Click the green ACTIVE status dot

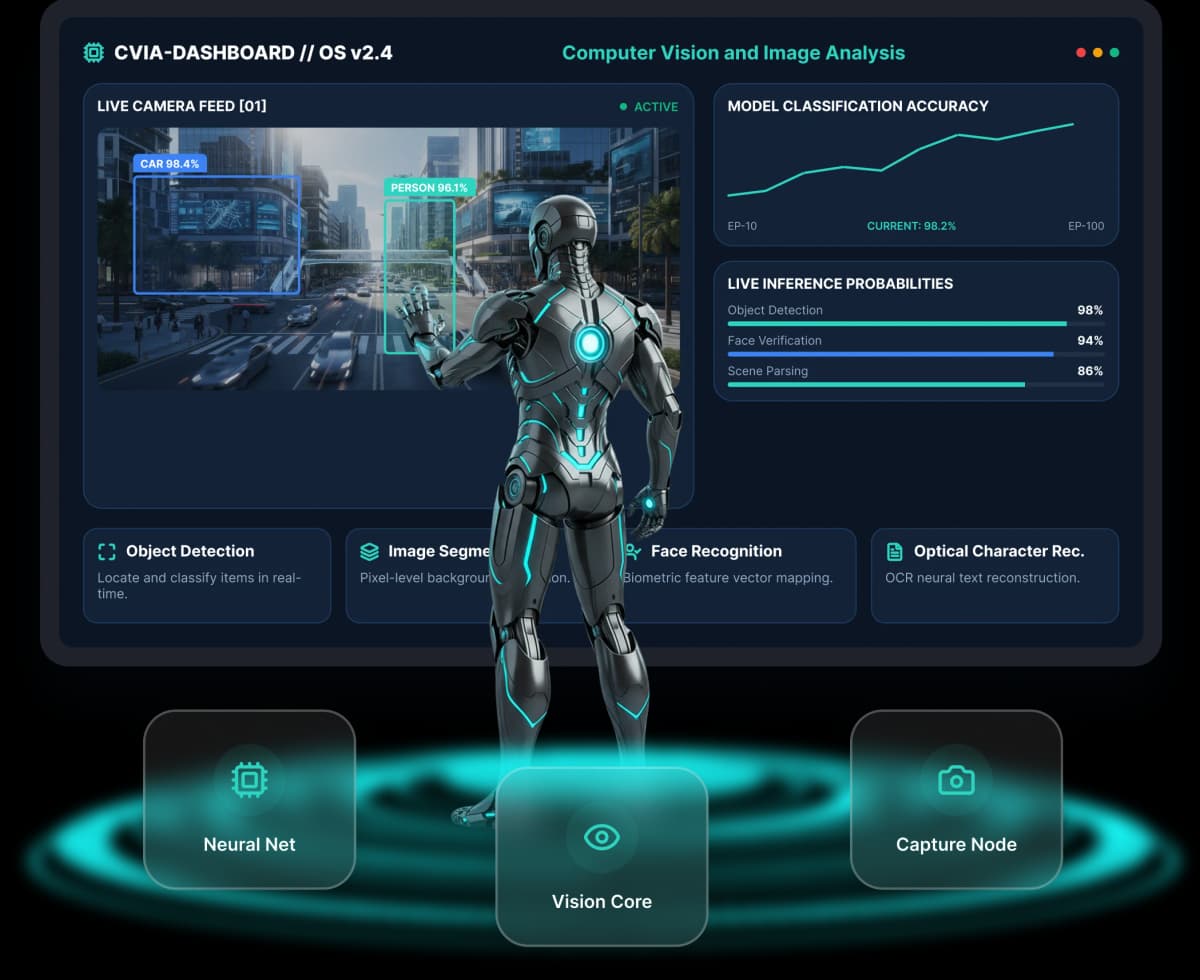point(623,106)
